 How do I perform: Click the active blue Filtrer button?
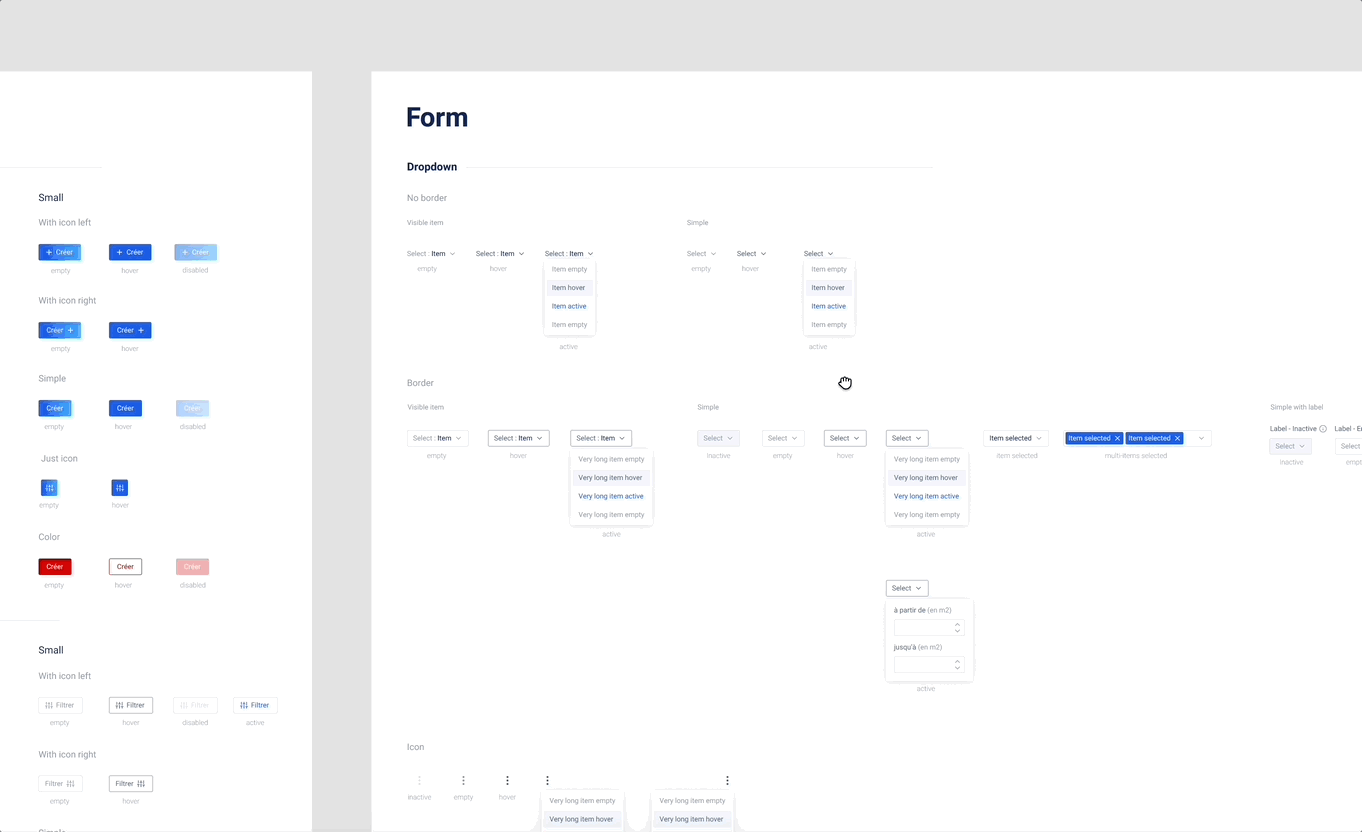tap(255, 705)
